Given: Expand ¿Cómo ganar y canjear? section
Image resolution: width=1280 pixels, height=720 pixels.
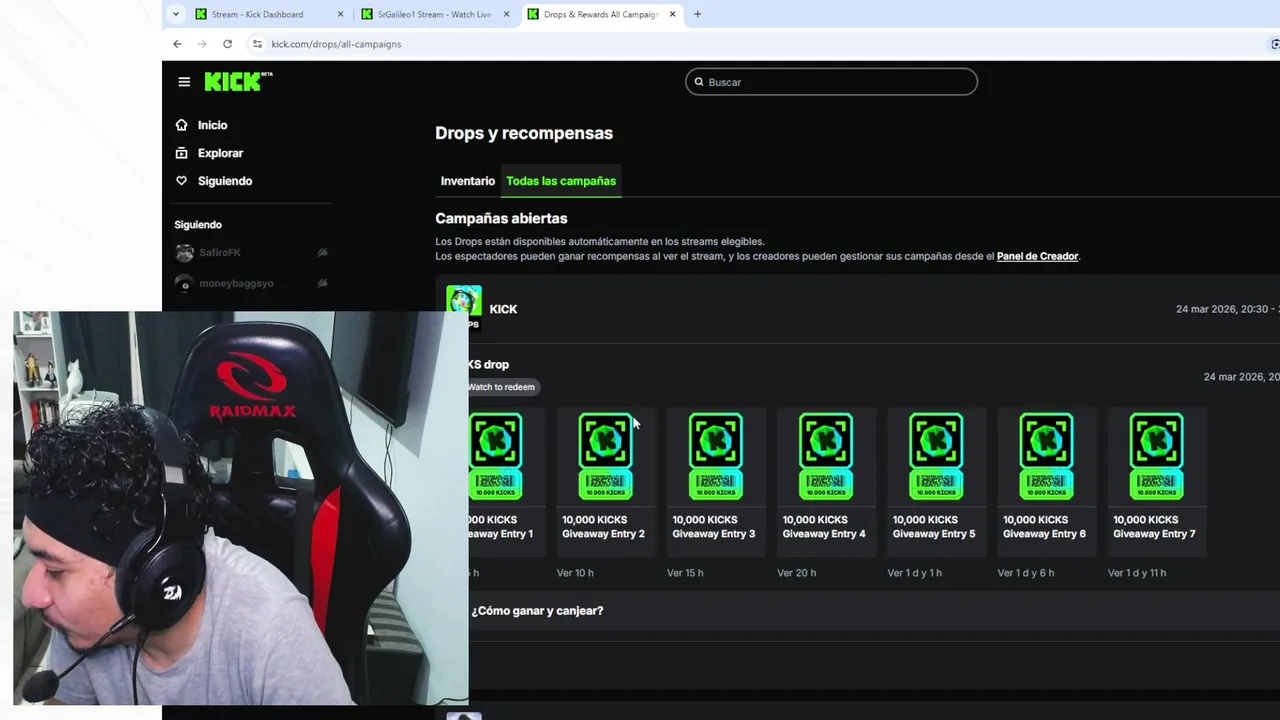Looking at the screenshot, I should (537, 611).
